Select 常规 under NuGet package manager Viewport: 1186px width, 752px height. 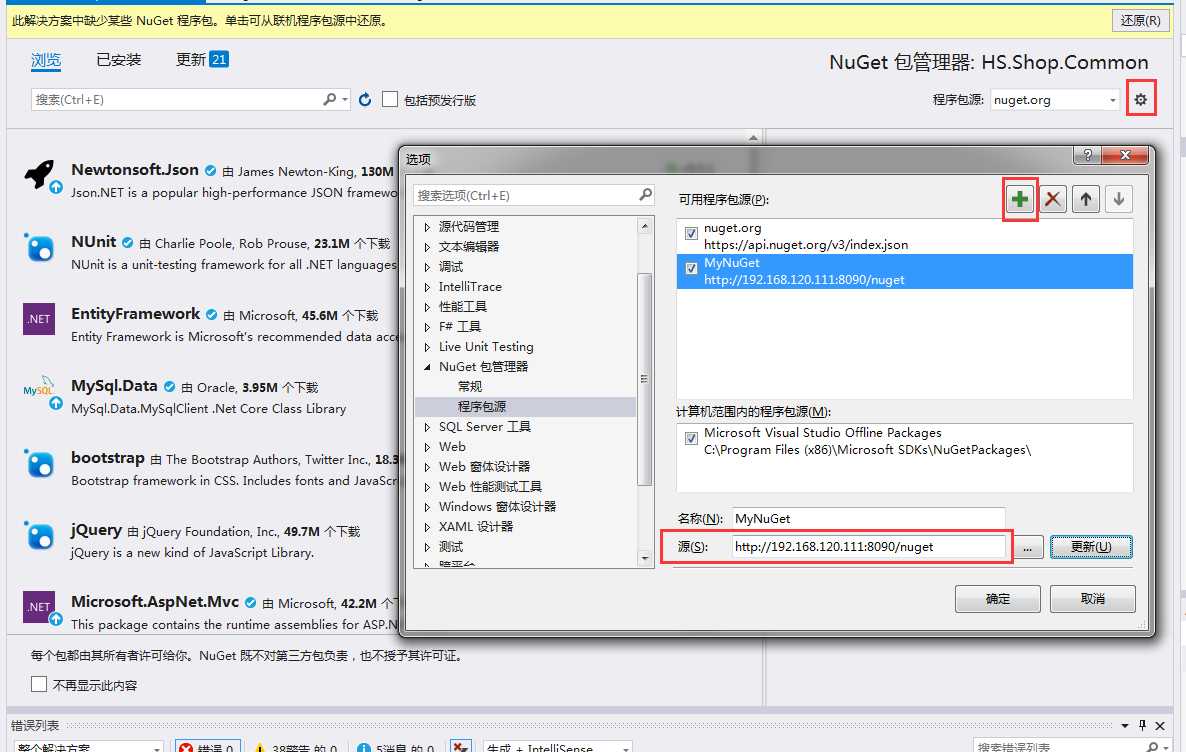click(x=470, y=387)
